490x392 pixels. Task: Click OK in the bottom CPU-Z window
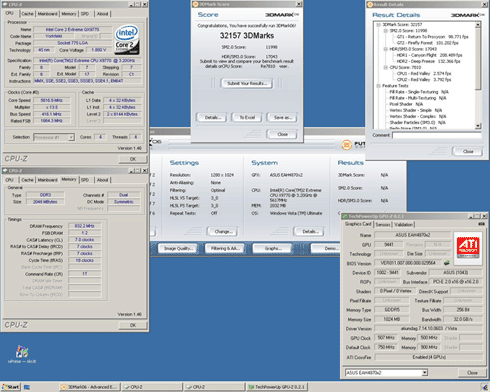click(133, 325)
